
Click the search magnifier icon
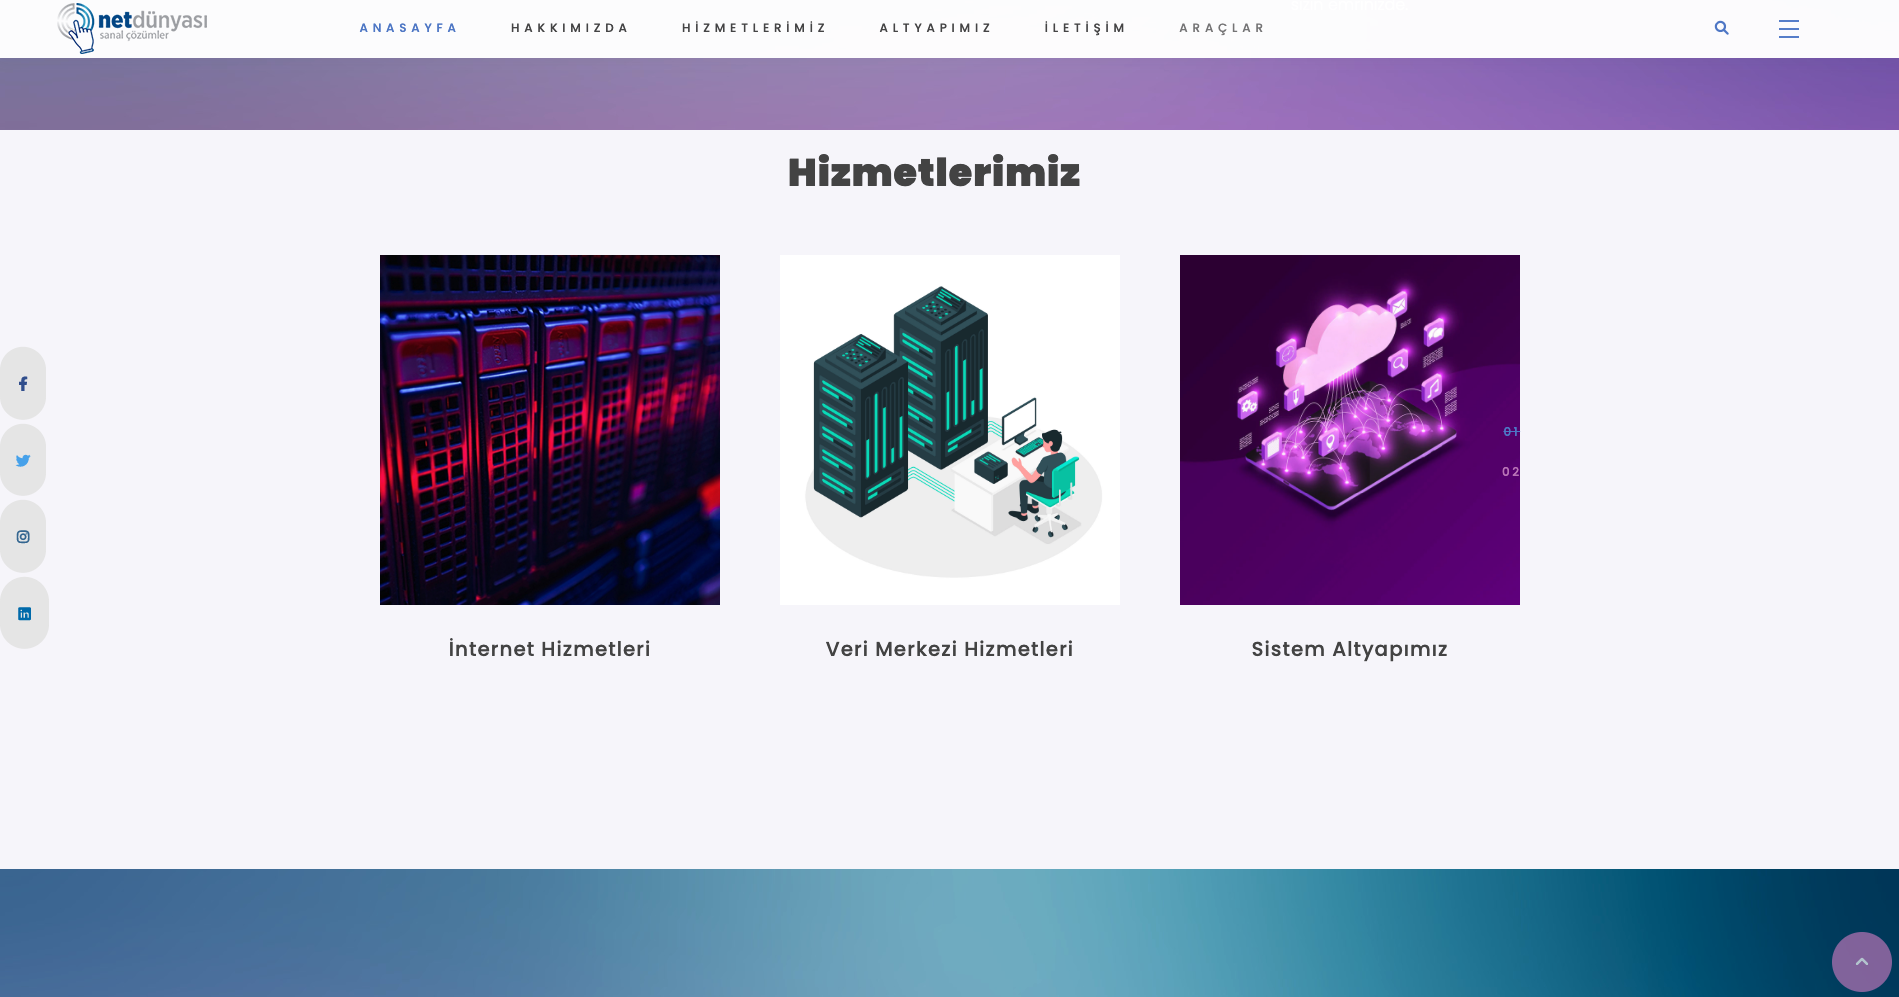1721,28
